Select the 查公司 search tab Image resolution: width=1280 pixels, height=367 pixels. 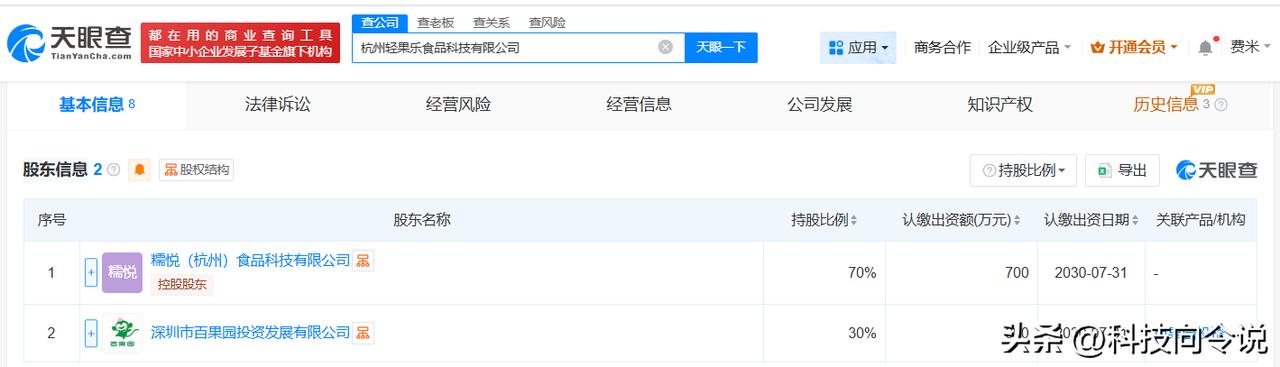point(379,22)
